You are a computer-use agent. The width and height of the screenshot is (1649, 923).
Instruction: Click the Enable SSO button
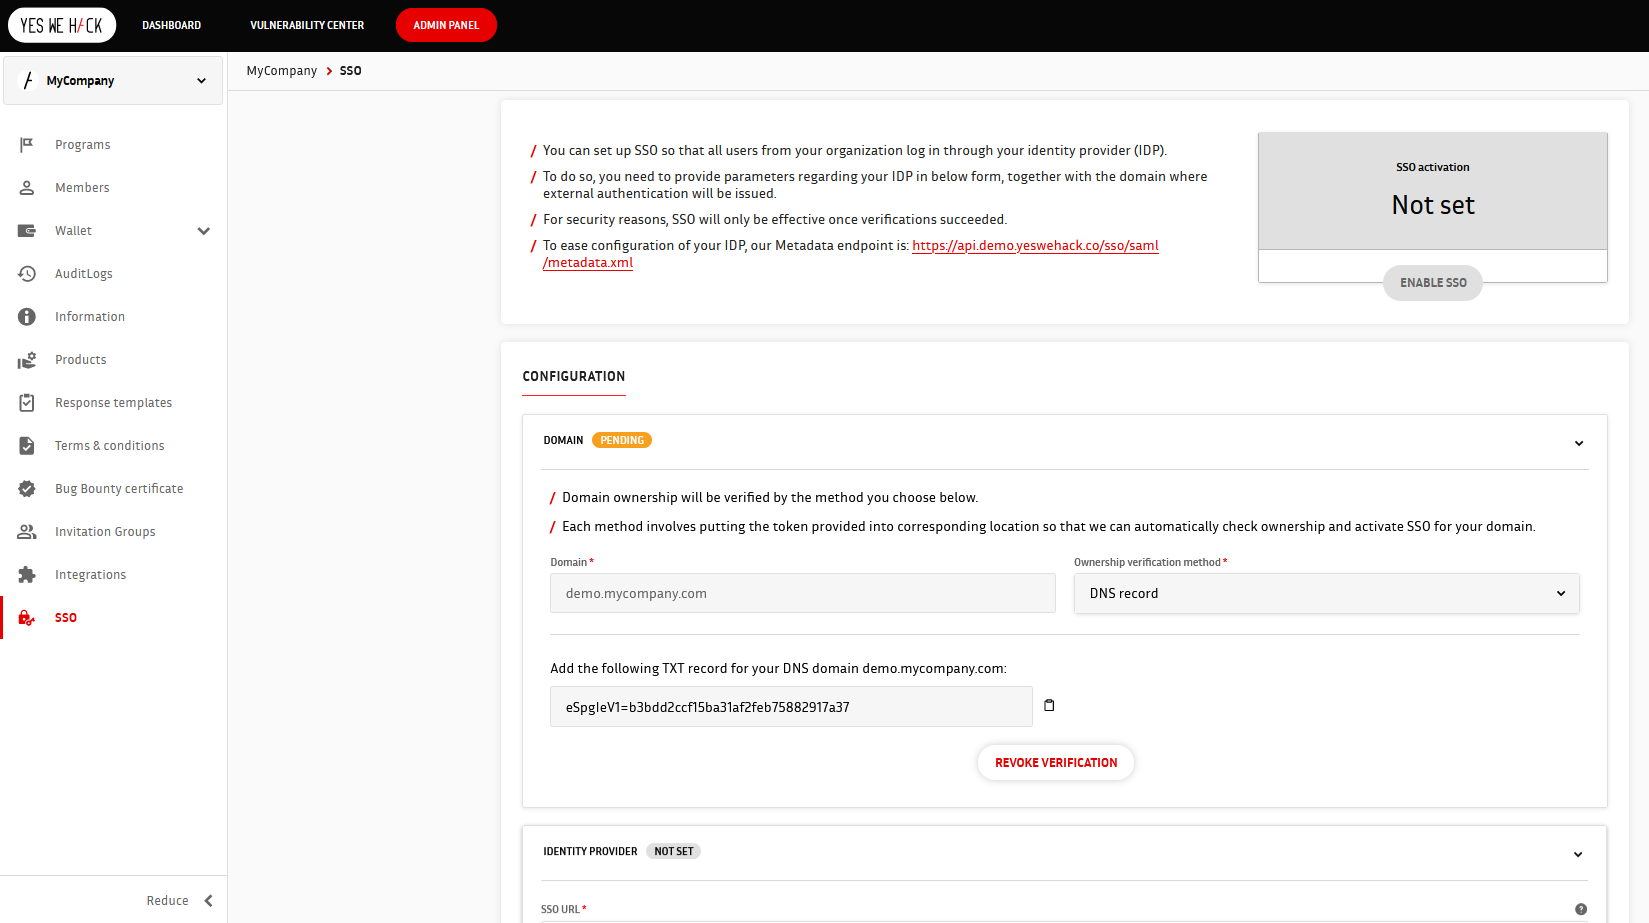[1433, 283]
